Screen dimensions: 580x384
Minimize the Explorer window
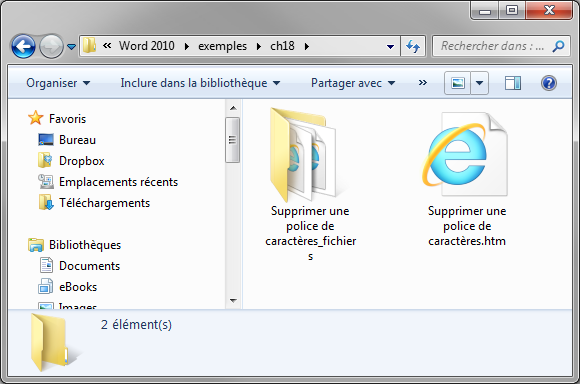click(485, 10)
